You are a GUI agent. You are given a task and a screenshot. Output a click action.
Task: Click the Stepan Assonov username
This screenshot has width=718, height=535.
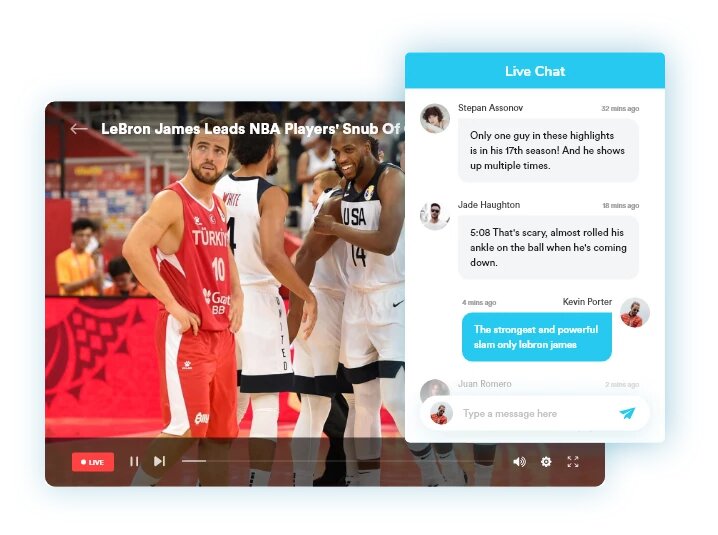click(x=490, y=108)
